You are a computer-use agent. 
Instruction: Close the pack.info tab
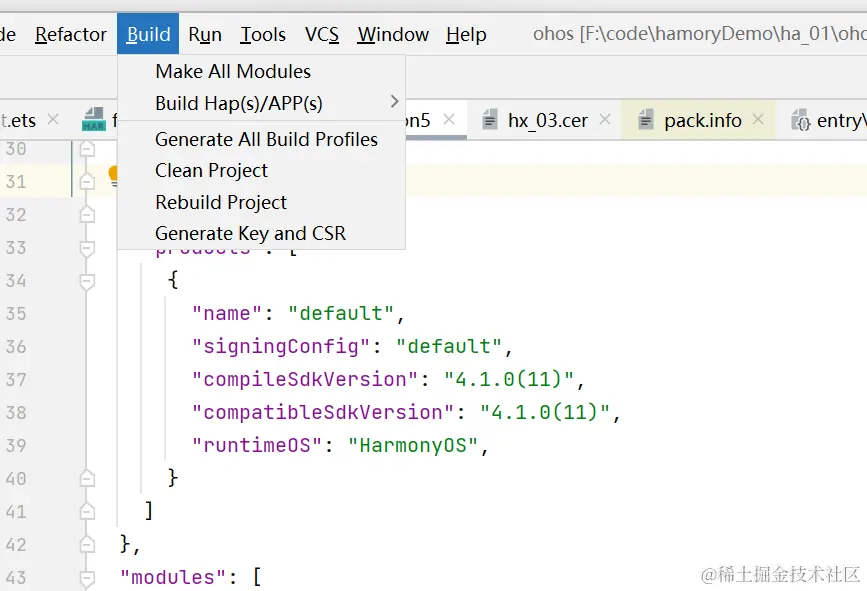tap(758, 119)
